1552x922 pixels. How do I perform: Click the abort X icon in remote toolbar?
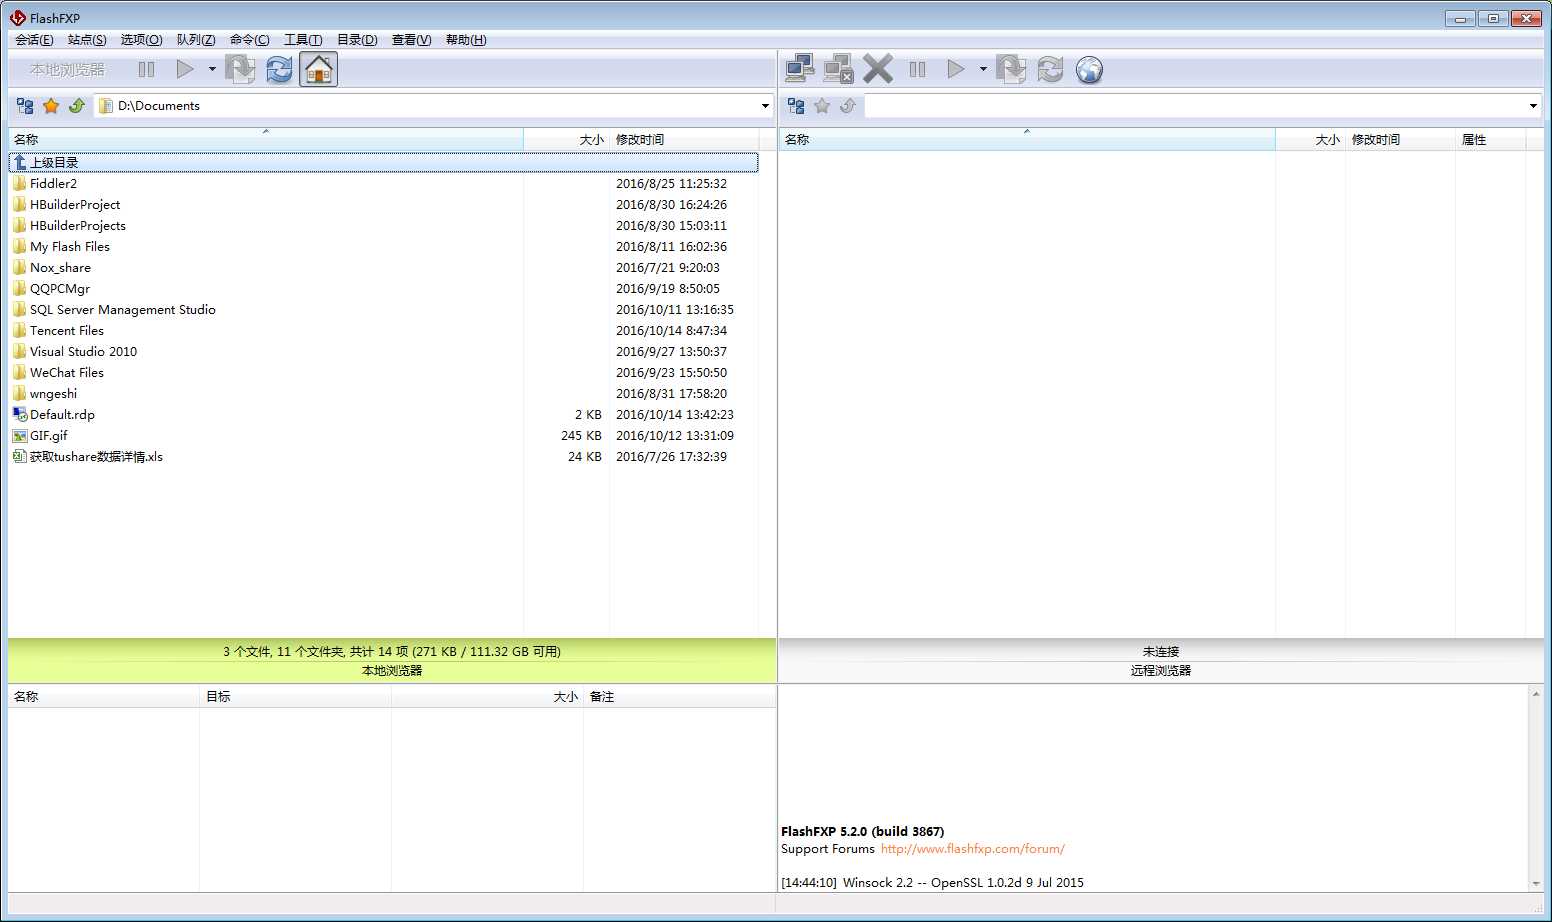[x=878, y=69]
